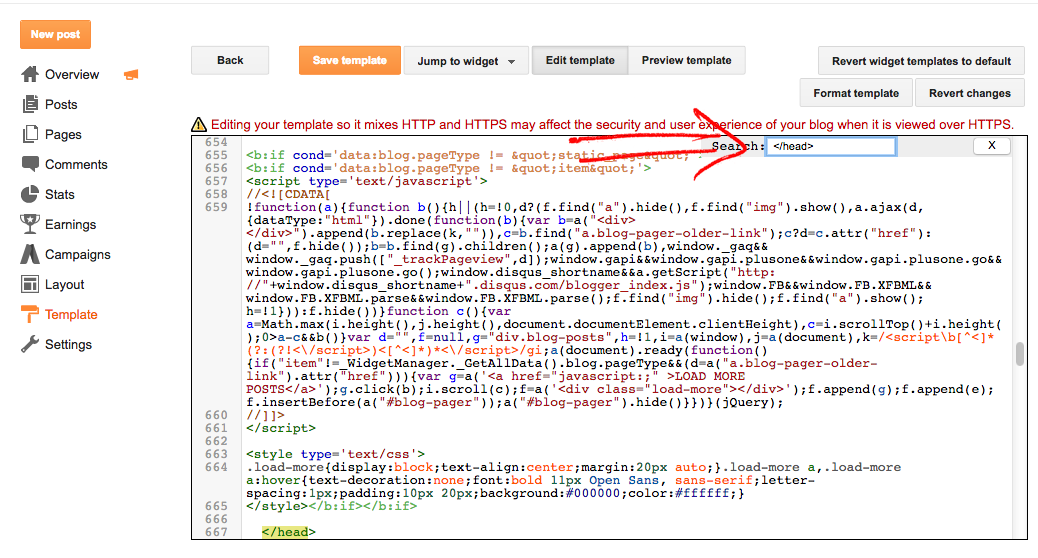Click Save template
Viewport: 1038px width, 558px height.
350,60
